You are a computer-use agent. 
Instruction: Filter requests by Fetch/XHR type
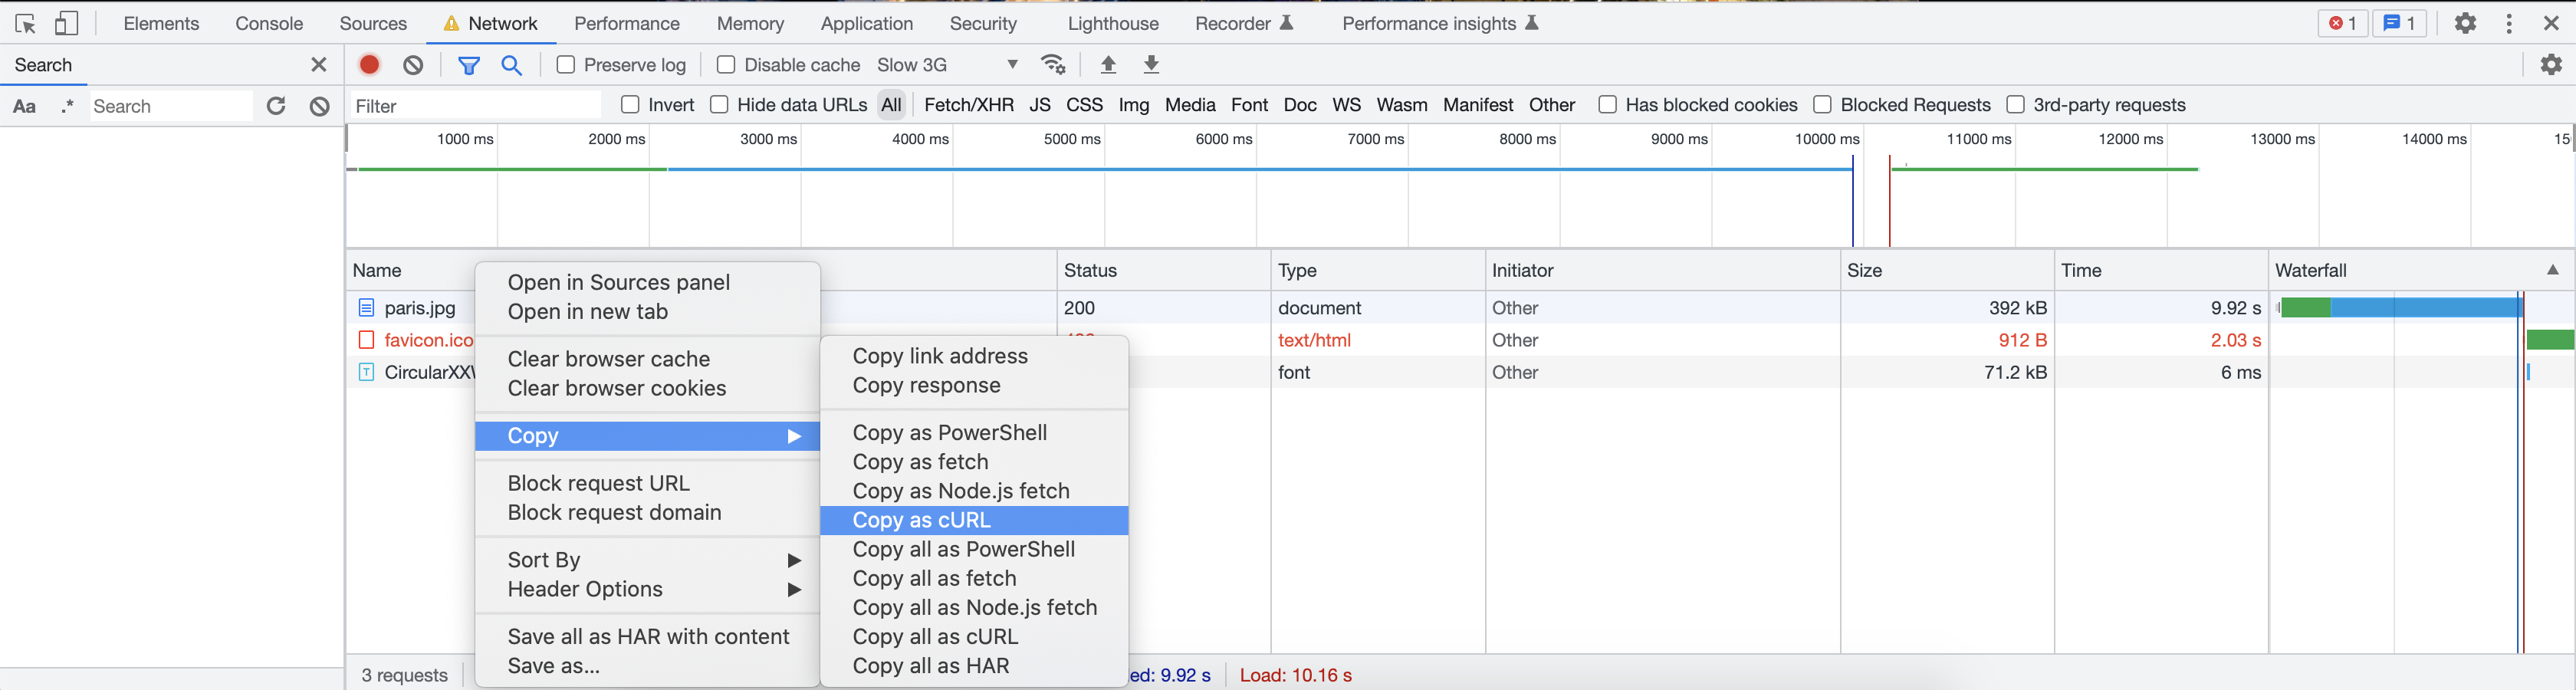pos(968,105)
